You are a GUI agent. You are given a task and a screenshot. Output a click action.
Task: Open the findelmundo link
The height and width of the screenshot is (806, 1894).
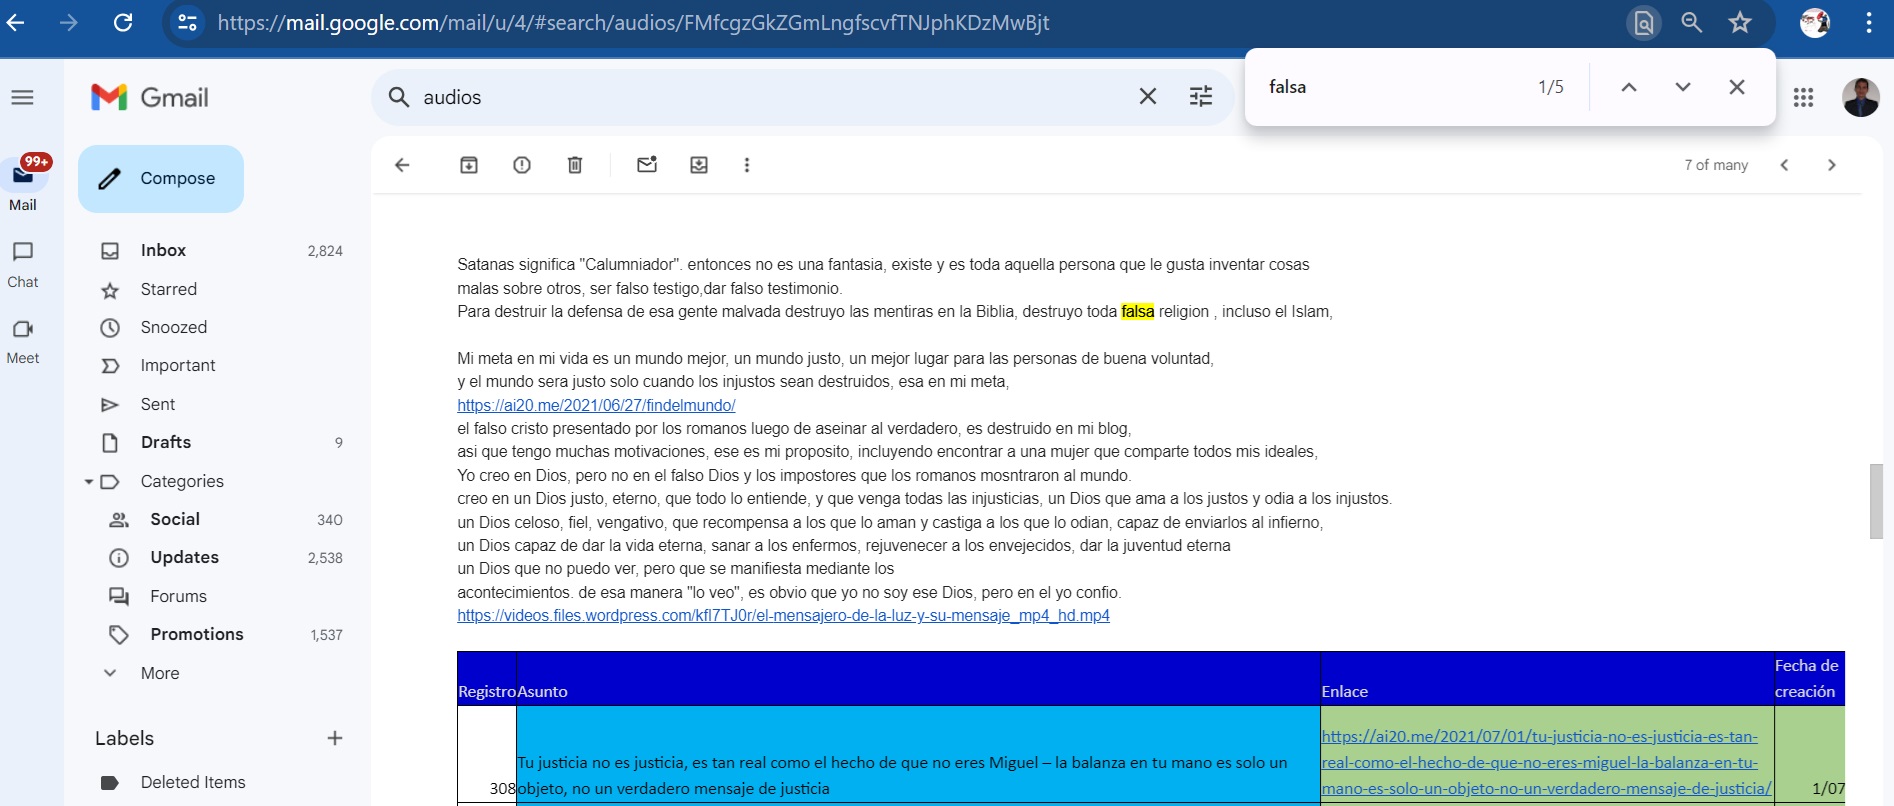[x=596, y=405]
